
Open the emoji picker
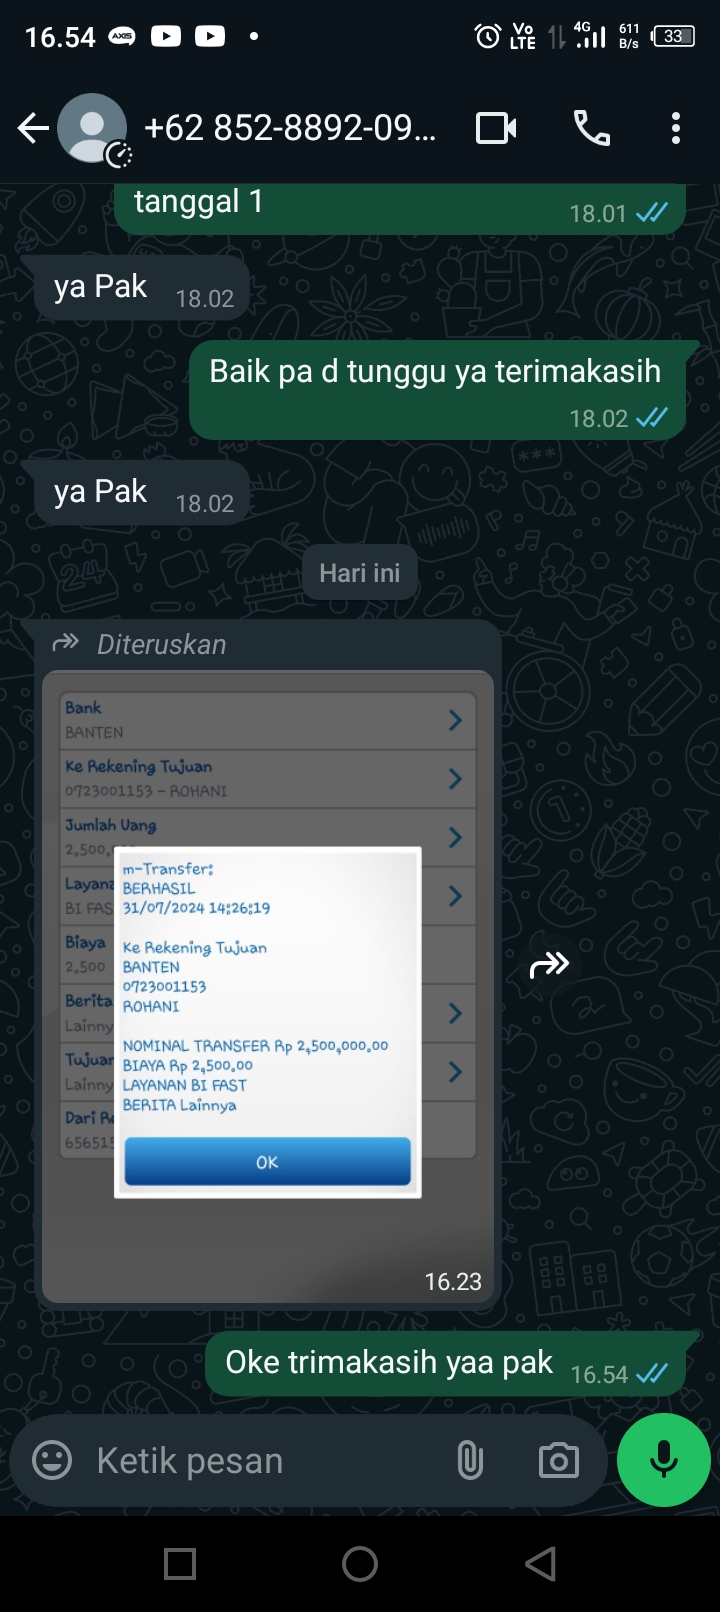point(52,1461)
